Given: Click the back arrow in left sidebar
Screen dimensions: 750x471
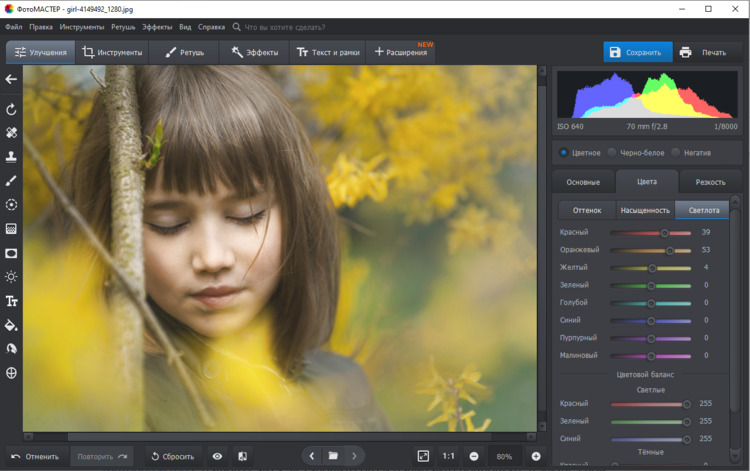Looking at the screenshot, I should 11,79.
